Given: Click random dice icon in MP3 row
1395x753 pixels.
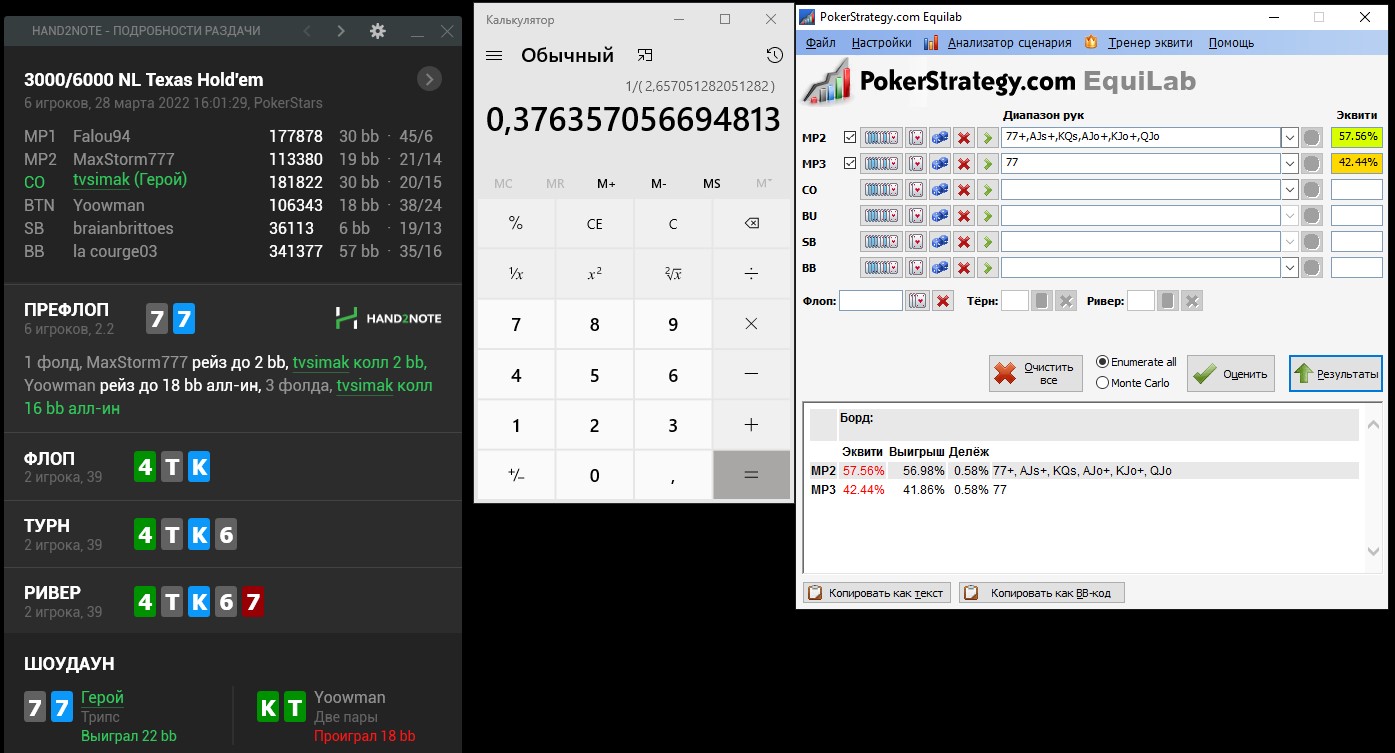Looking at the screenshot, I should tap(940, 163).
